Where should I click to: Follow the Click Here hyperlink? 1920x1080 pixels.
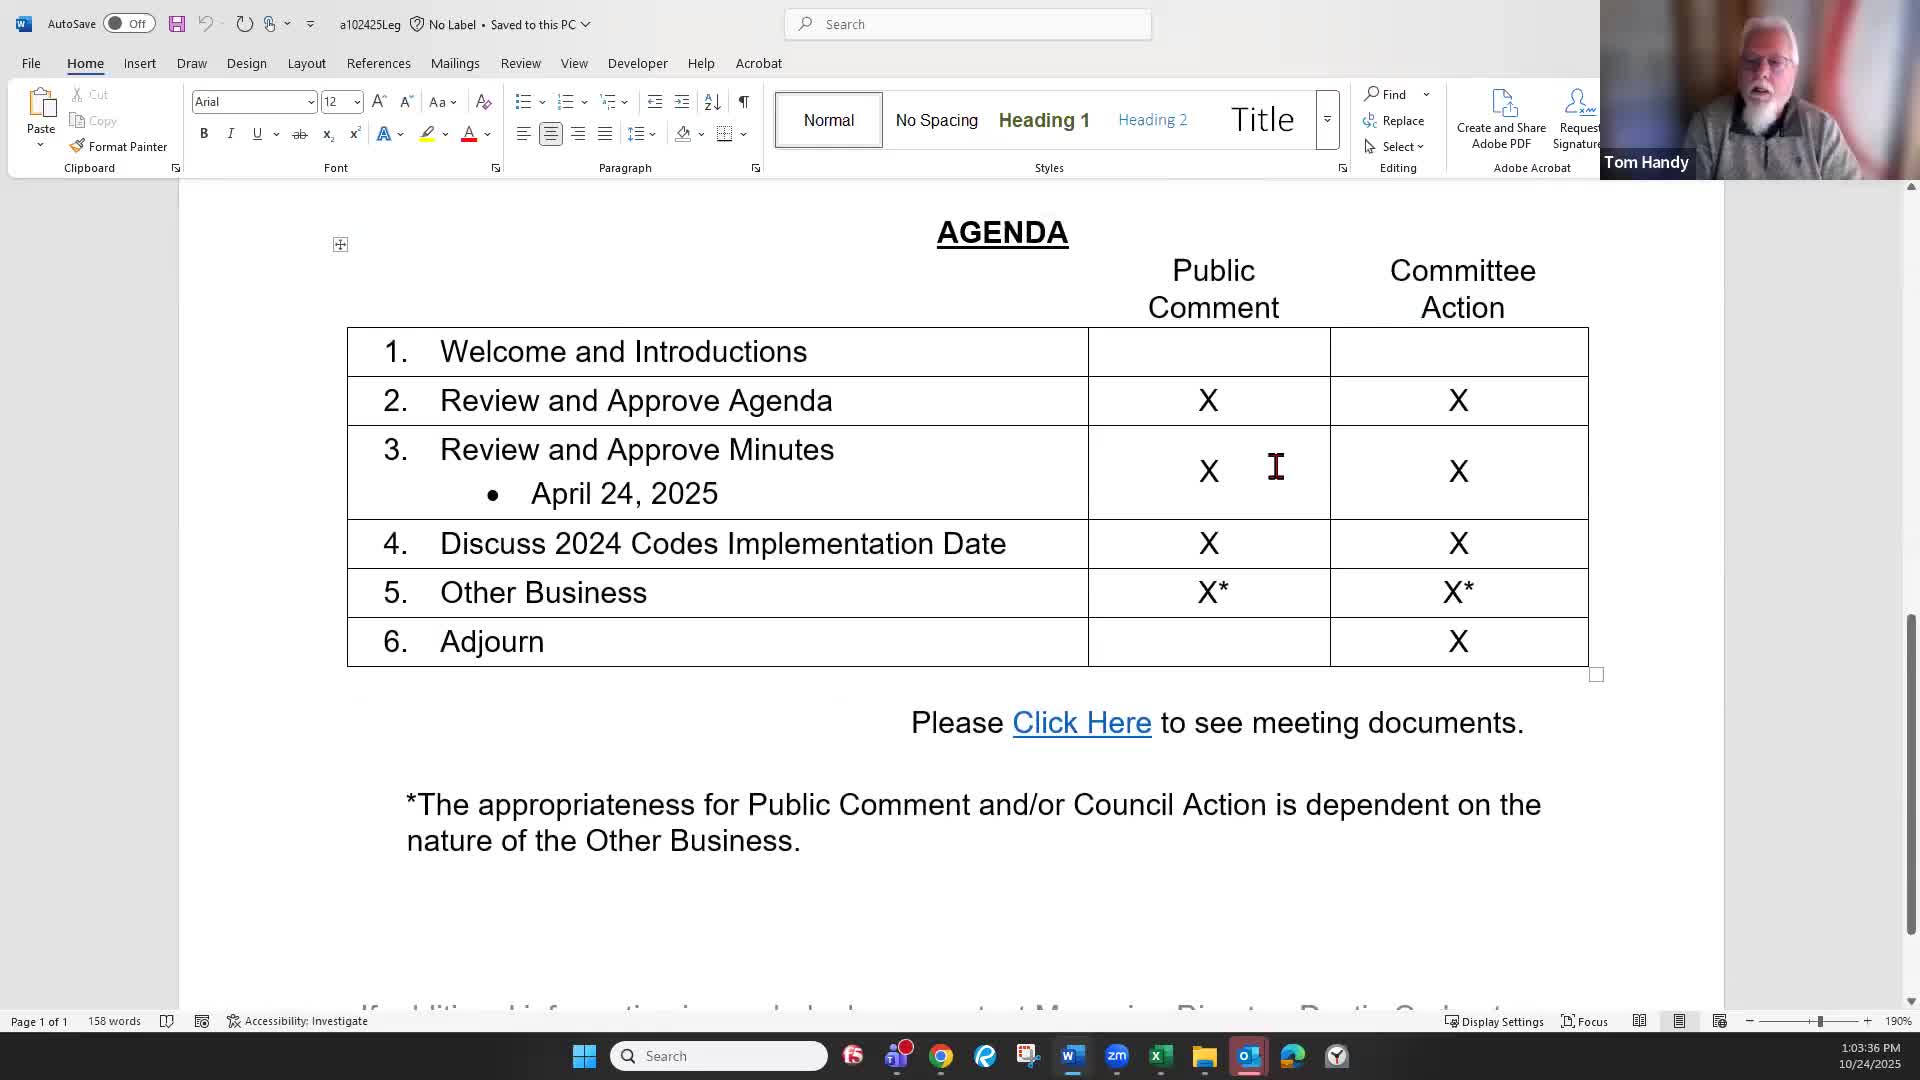(x=1082, y=722)
